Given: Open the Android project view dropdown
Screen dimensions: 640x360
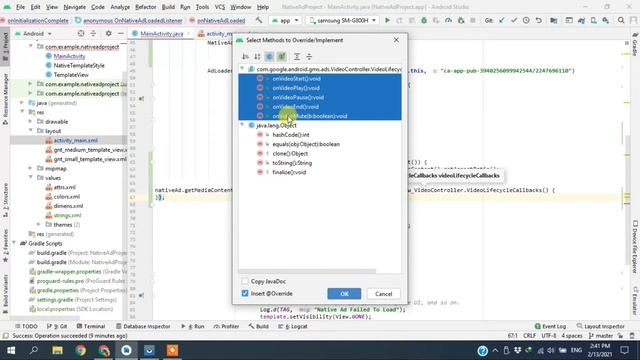Looking at the screenshot, I should coord(33,33).
